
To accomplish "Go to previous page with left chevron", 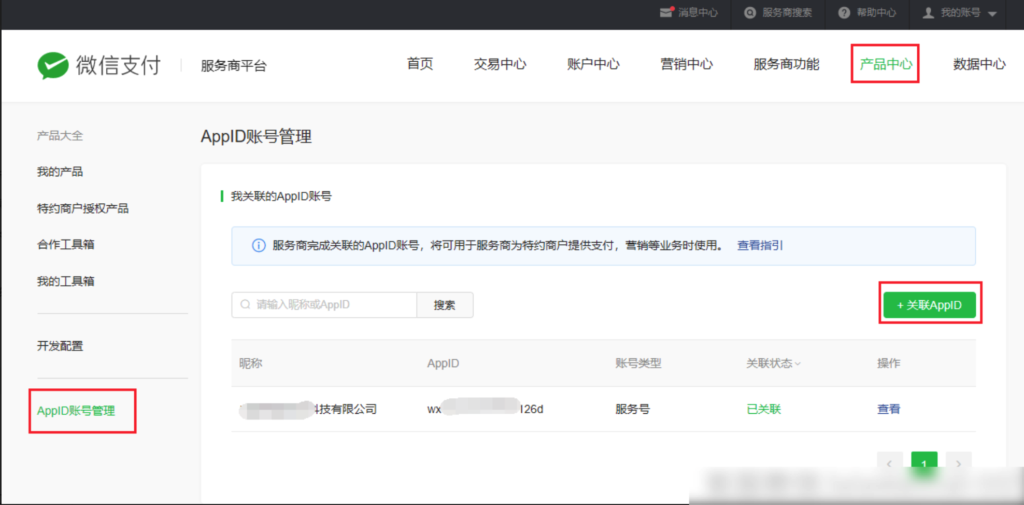I will click(890, 463).
